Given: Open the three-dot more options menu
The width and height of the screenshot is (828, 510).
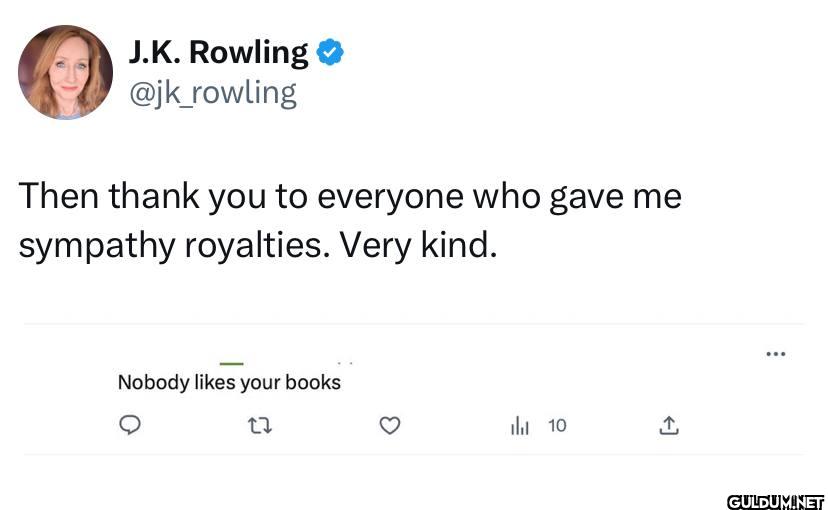Looking at the screenshot, I should coord(775,353).
